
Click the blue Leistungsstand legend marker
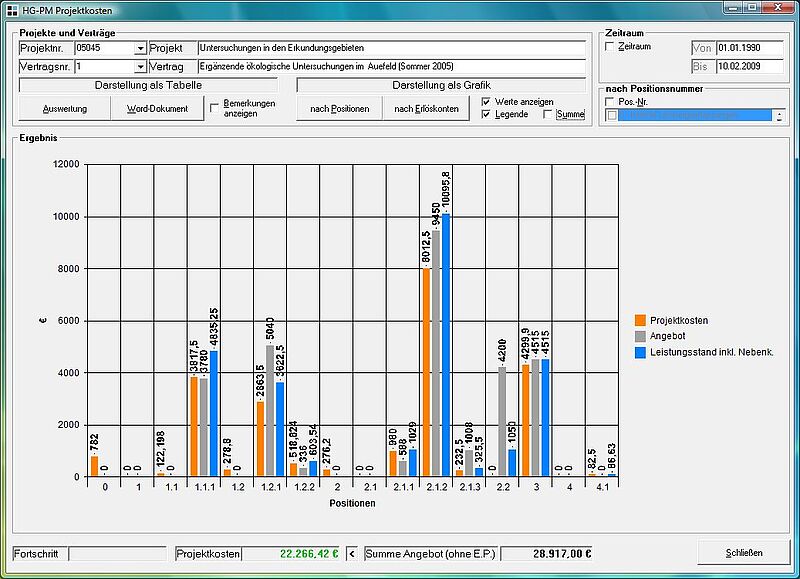(x=640, y=352)
